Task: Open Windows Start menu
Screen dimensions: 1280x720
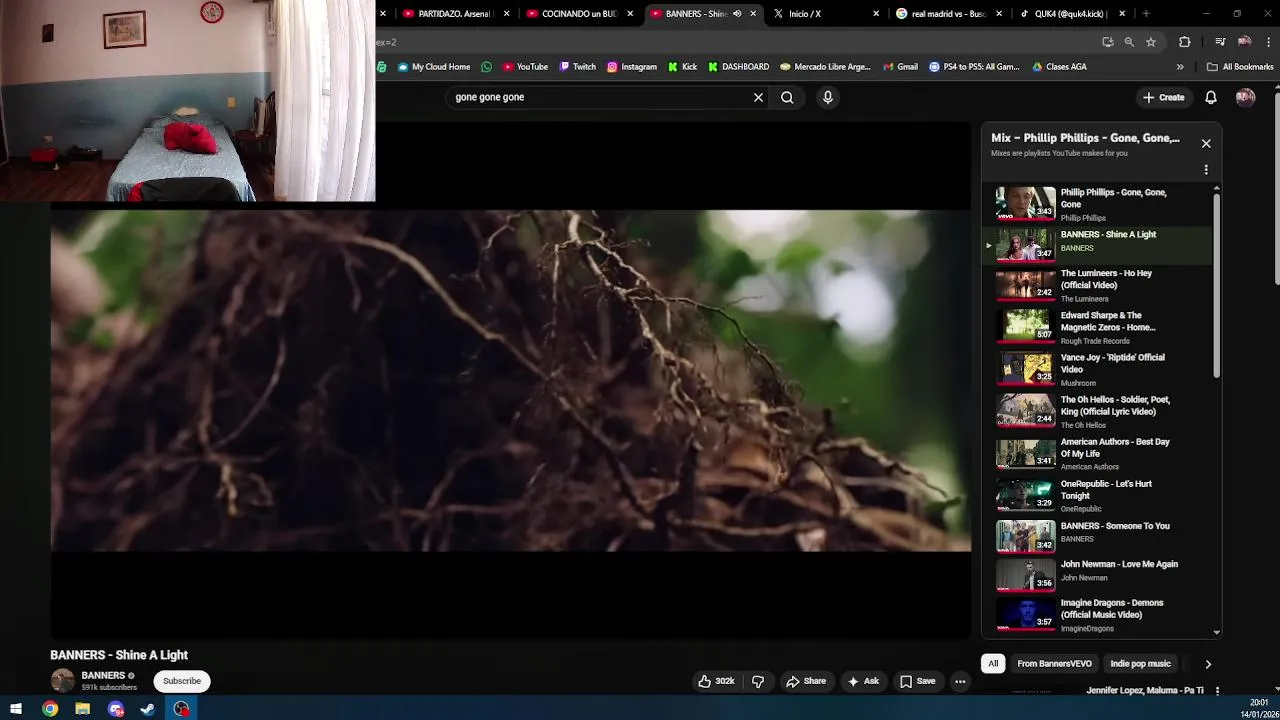Action: coord(16,709)
